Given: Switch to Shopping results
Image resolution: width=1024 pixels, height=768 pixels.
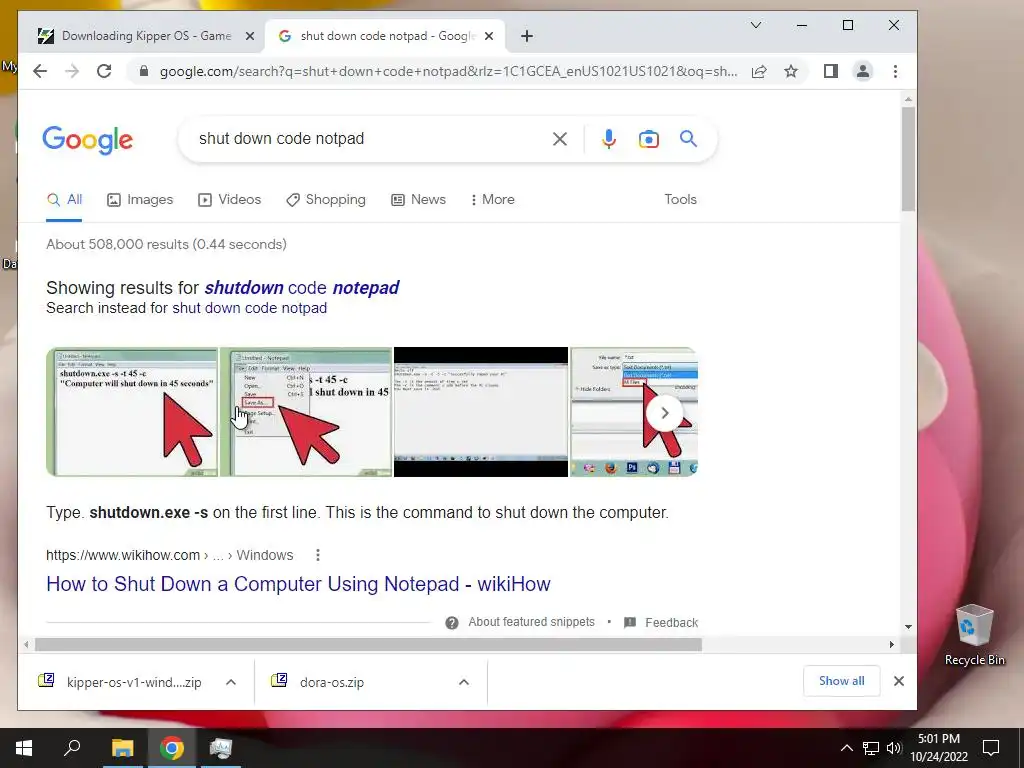Looking at the screenshot, I should click(x=326, y=200).
